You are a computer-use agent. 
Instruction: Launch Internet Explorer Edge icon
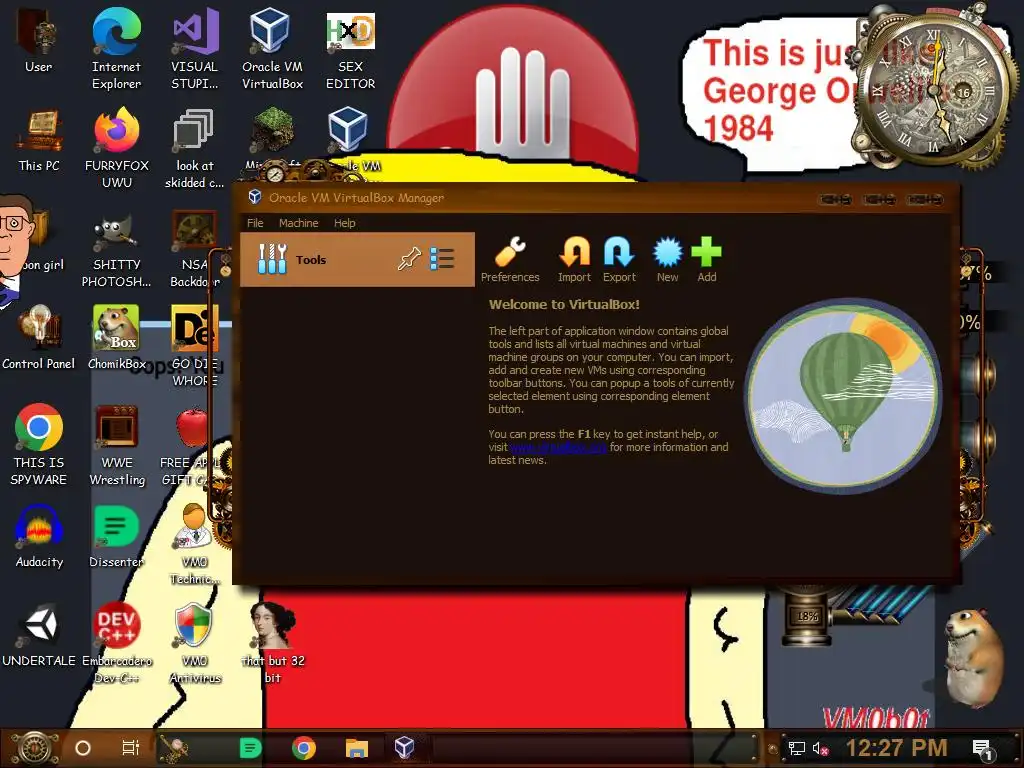[x=116, y=48]
